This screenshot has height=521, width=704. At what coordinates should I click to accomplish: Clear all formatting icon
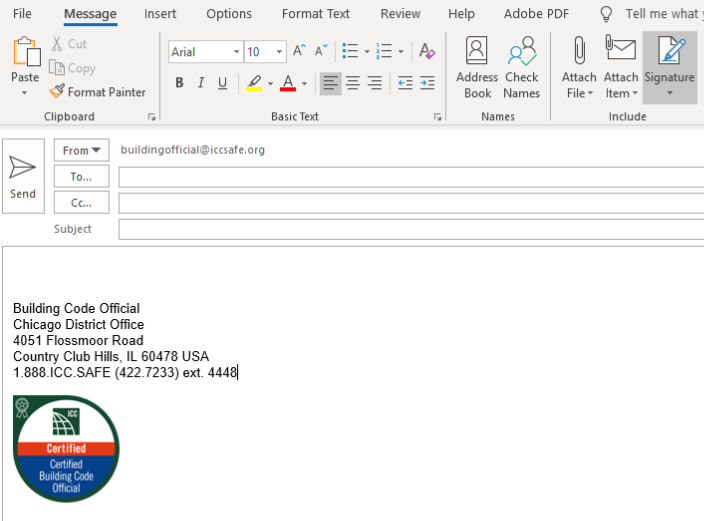click(427, 51)
